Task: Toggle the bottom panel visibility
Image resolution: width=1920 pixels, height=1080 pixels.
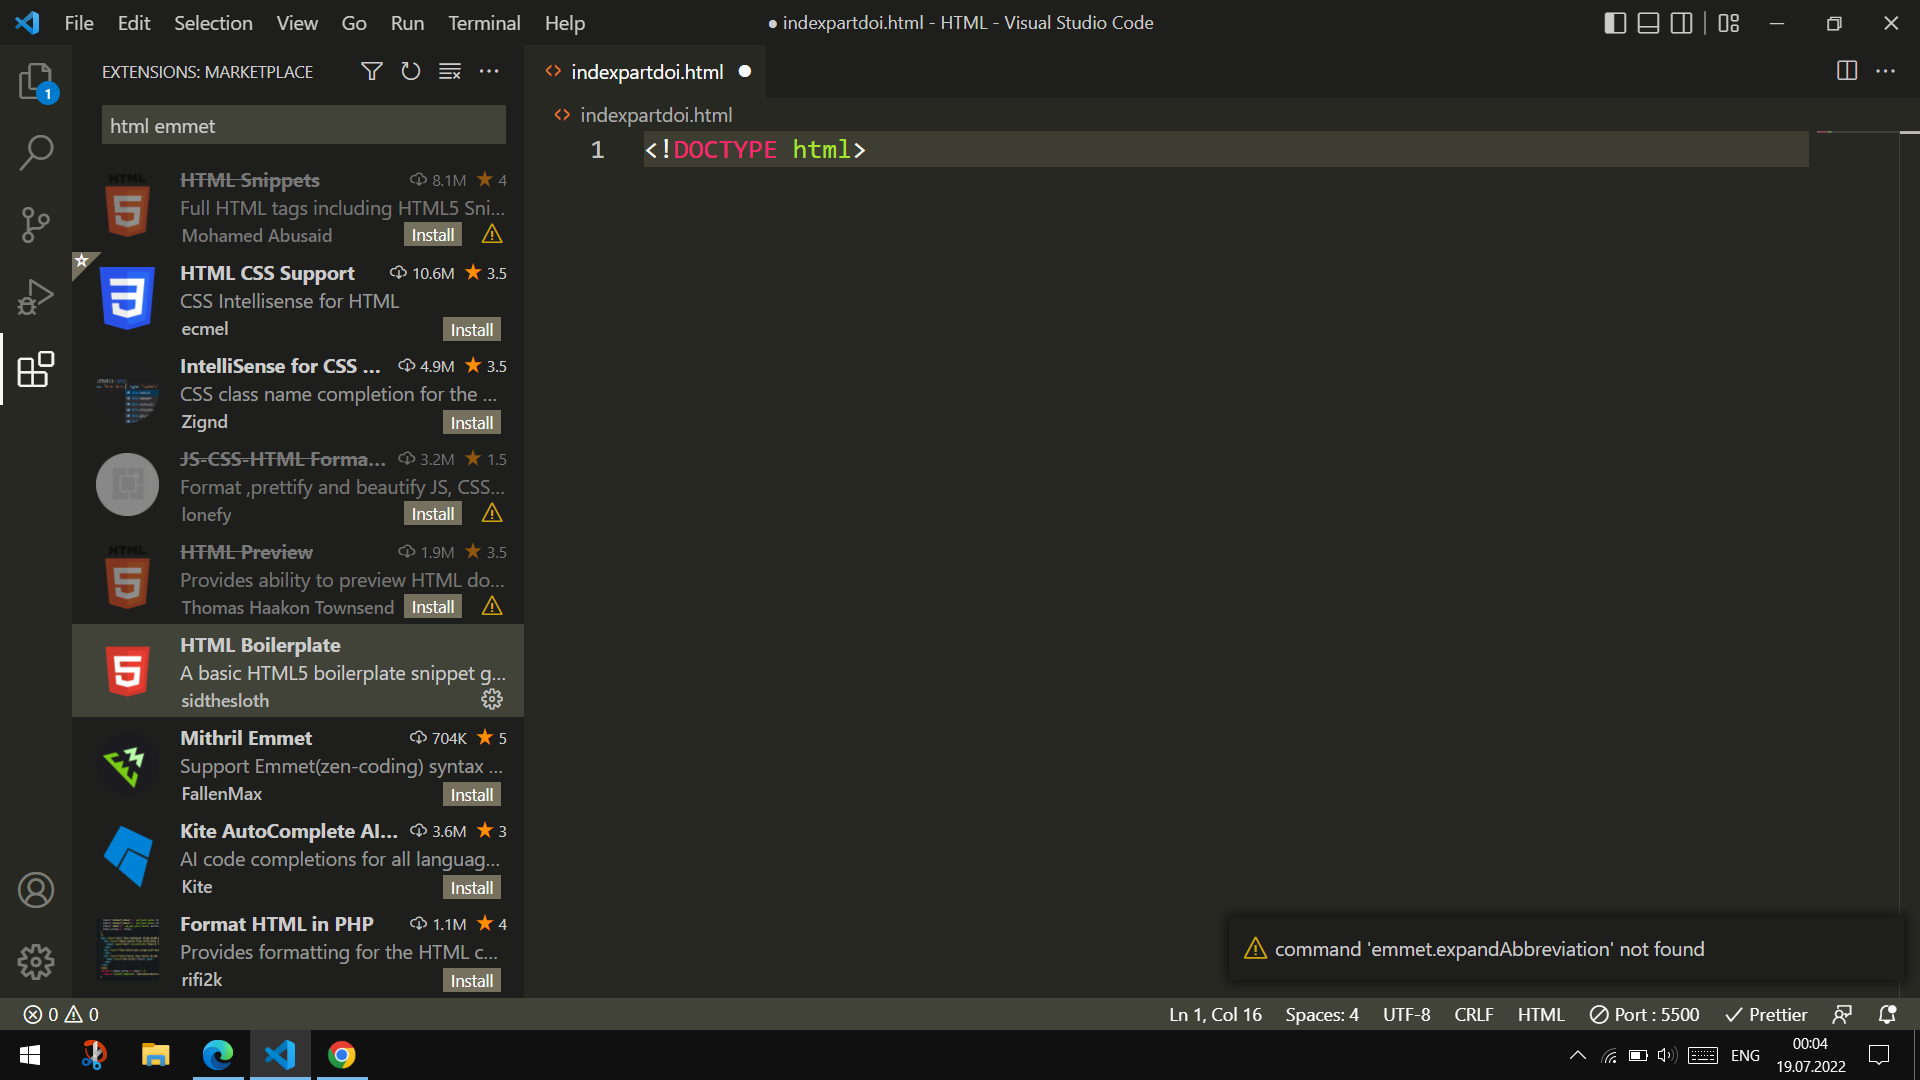Action: (1648, 23)
